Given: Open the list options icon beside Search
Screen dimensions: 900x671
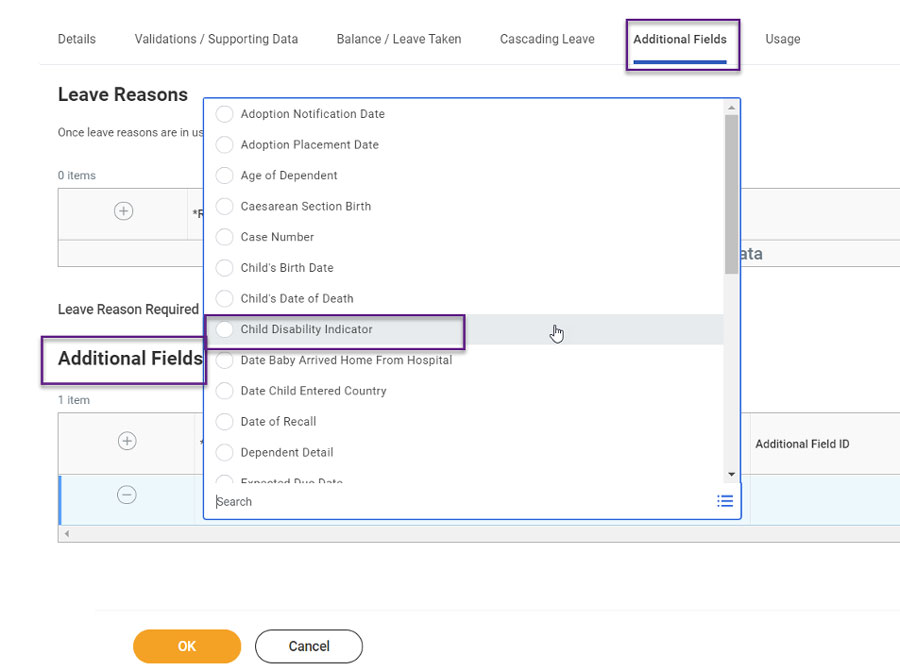Looking at the screenshot, I should point(725,501).
